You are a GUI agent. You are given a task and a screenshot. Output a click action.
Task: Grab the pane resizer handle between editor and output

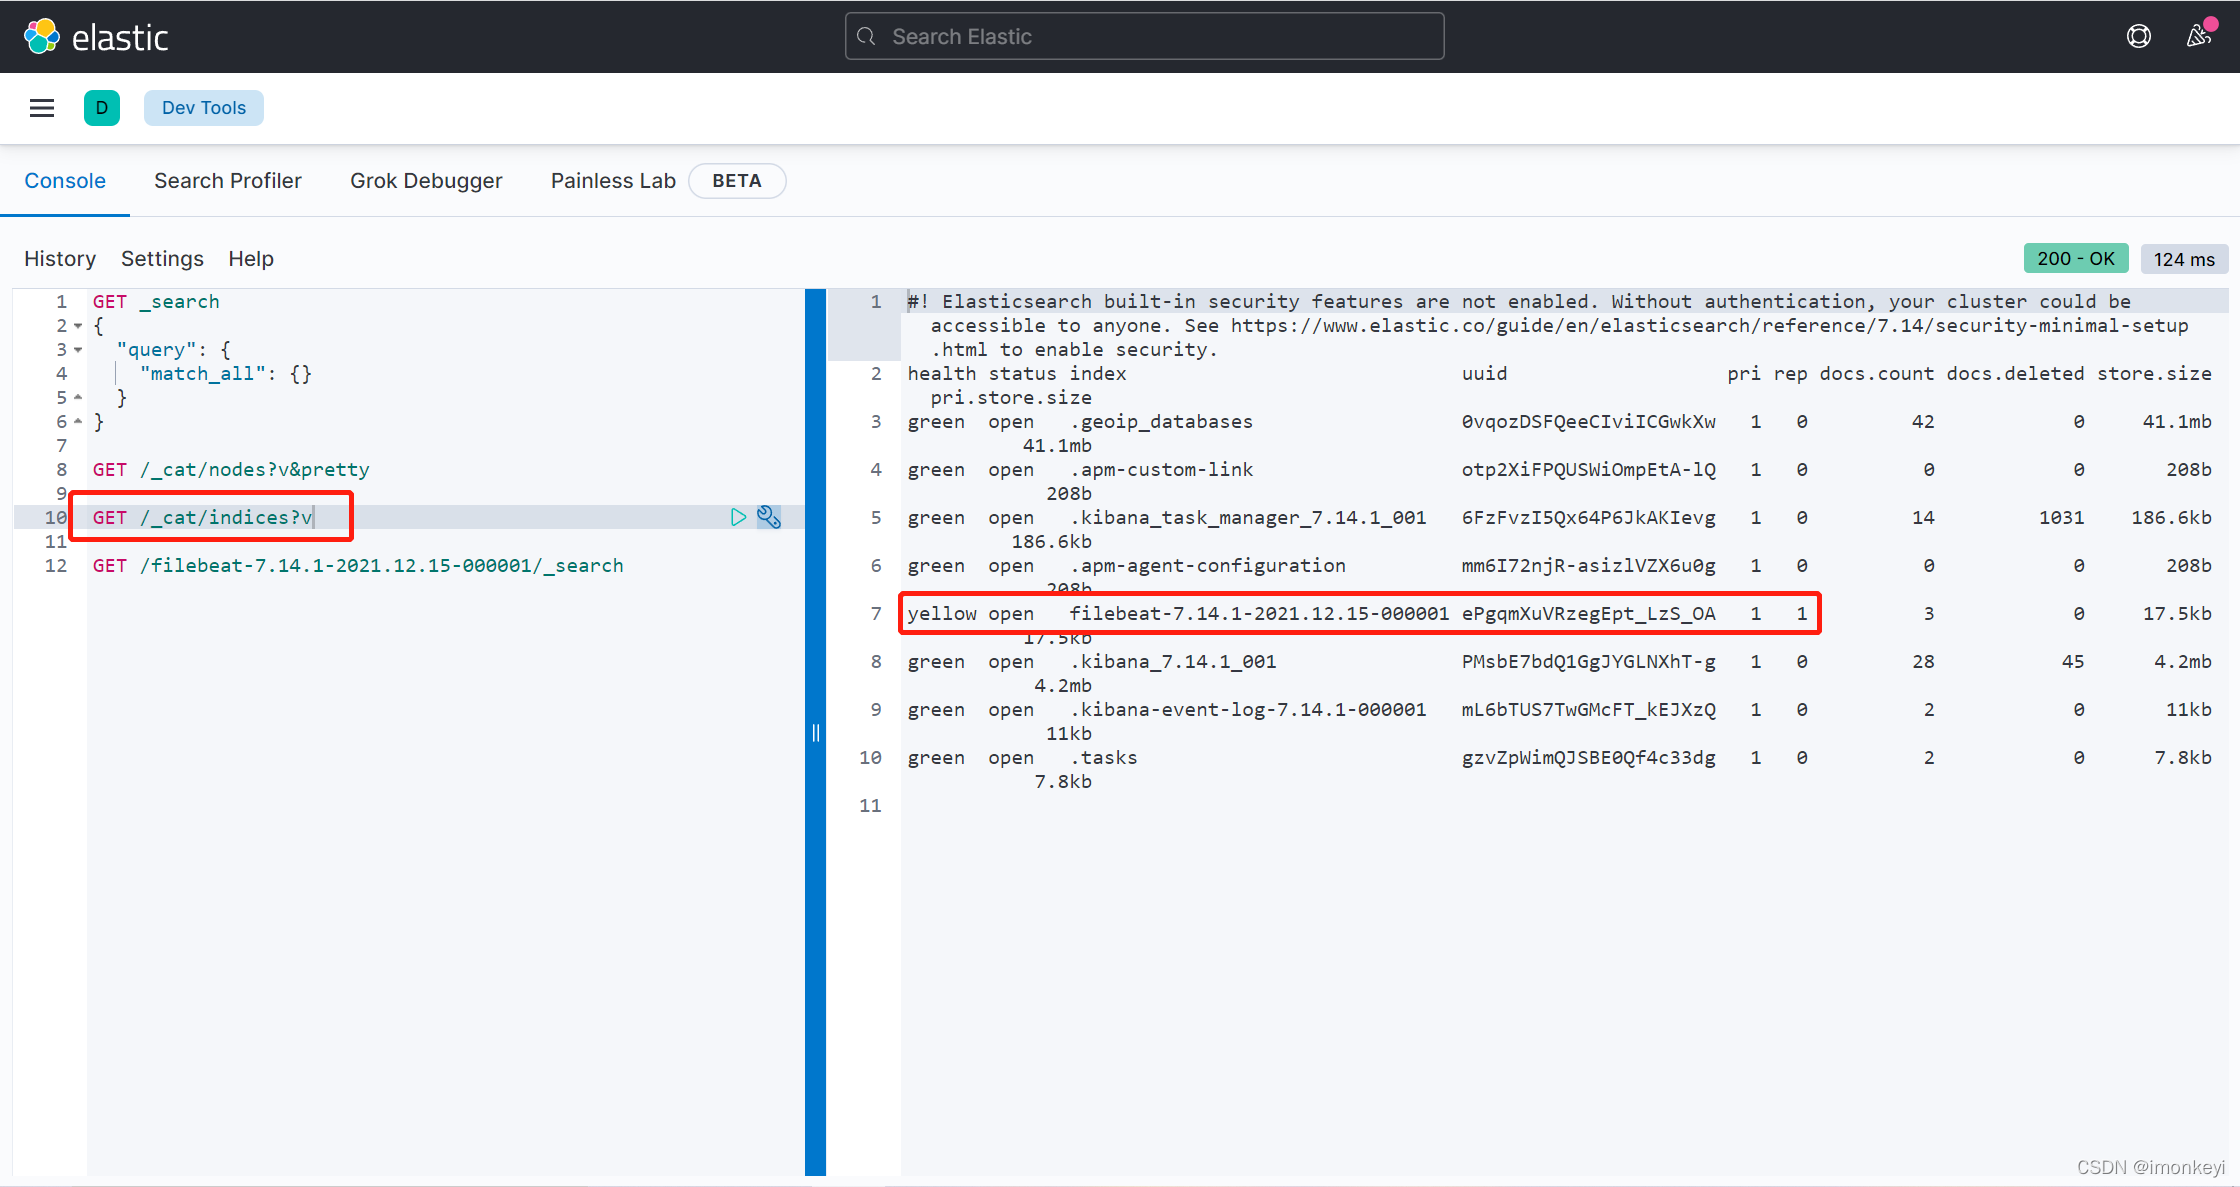[x=816, y=733]
